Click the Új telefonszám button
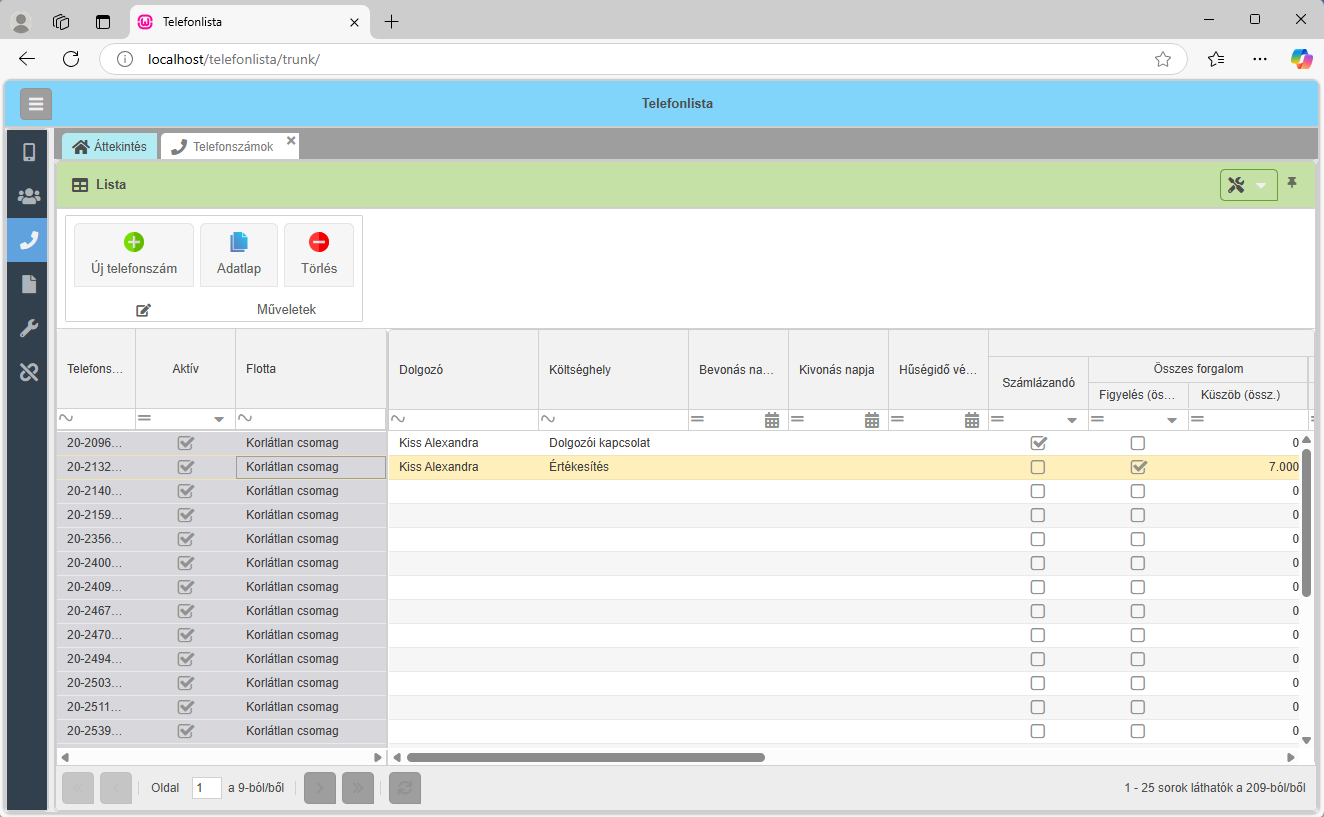 click(x=134, y=255)
